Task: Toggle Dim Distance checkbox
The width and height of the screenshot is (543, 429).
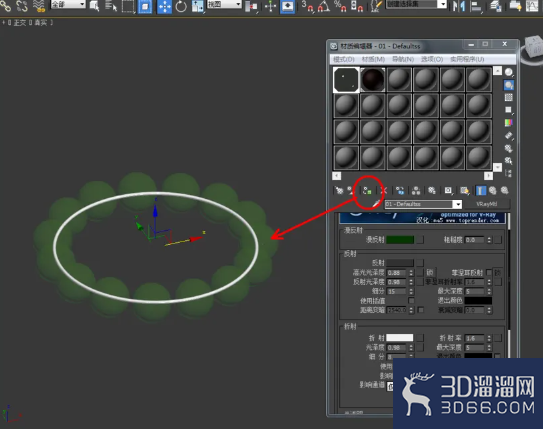Action: (421, 310)
